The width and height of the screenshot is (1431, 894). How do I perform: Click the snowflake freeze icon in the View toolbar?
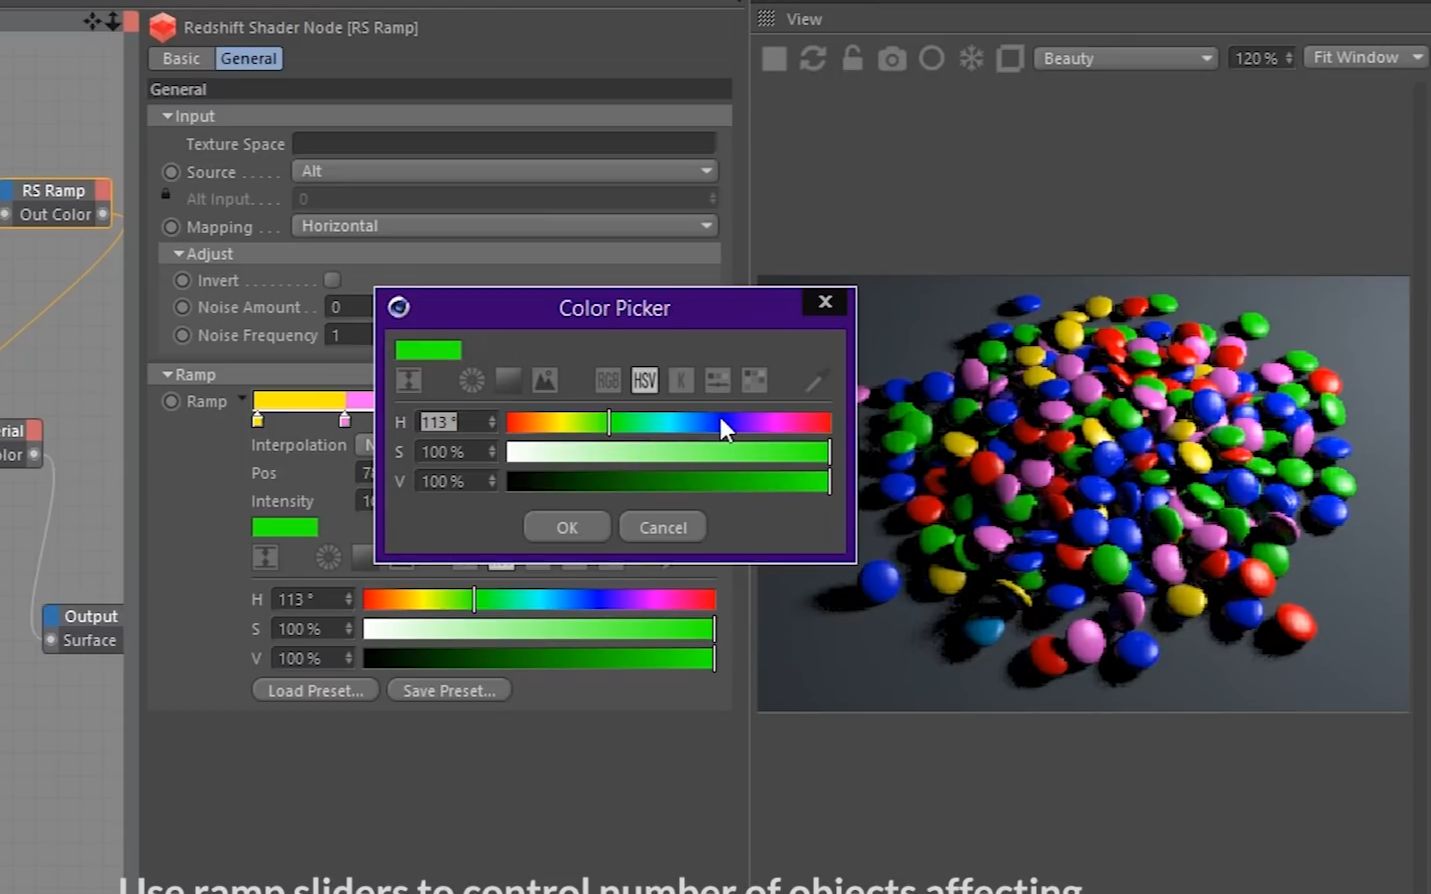coord(970,58)
